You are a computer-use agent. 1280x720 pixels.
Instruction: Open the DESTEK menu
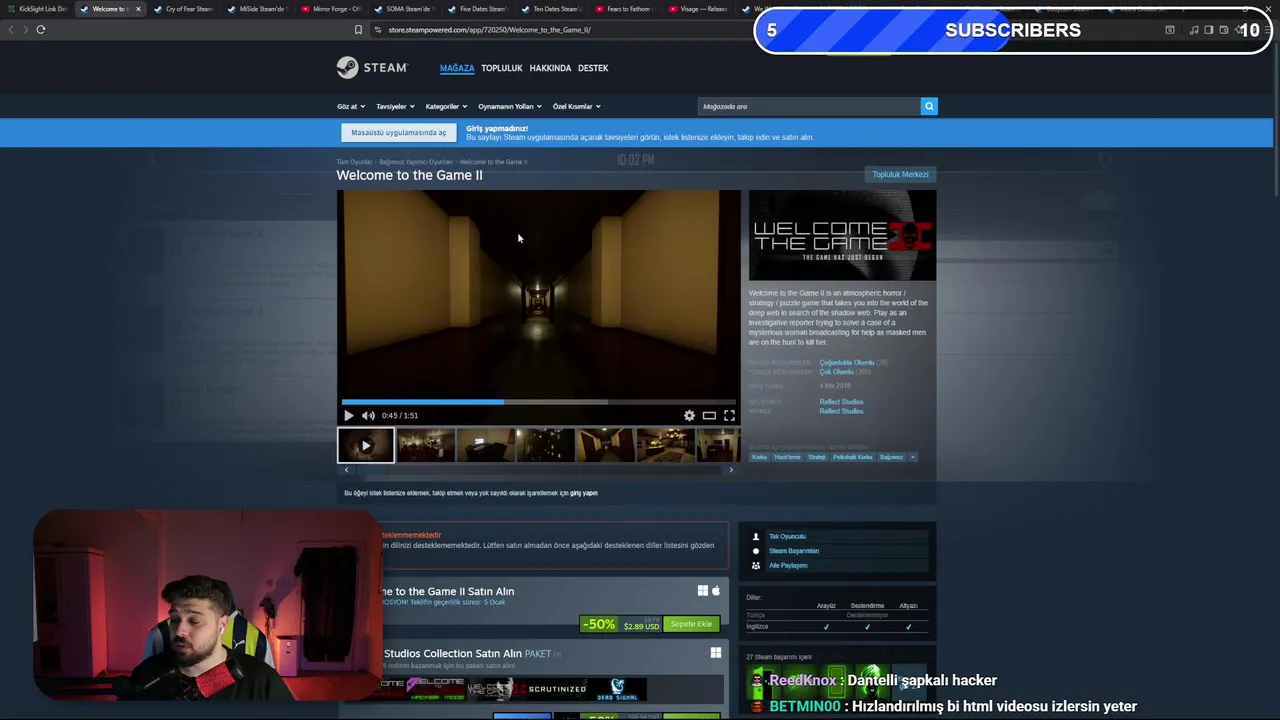[x=593, y=68]
